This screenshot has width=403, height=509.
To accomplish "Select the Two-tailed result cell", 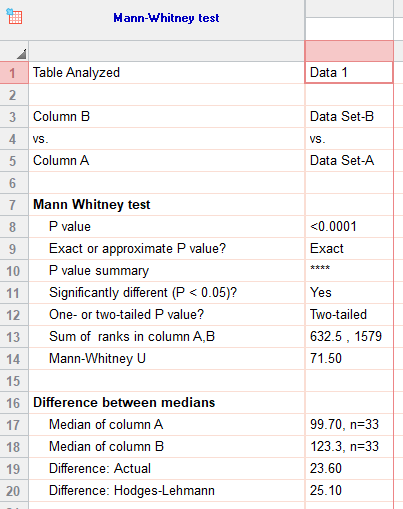I will point(349,315).
